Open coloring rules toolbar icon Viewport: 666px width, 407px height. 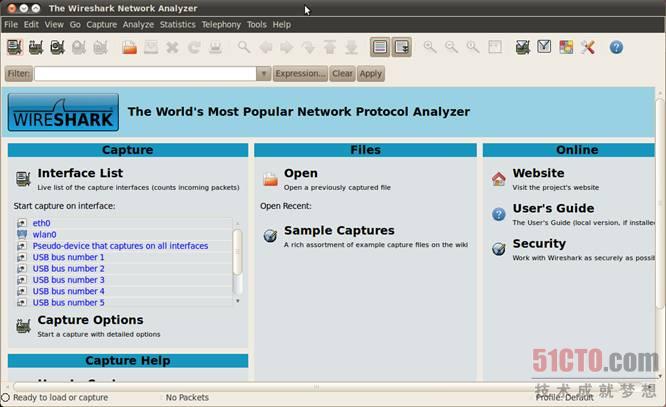coord(566,47)
